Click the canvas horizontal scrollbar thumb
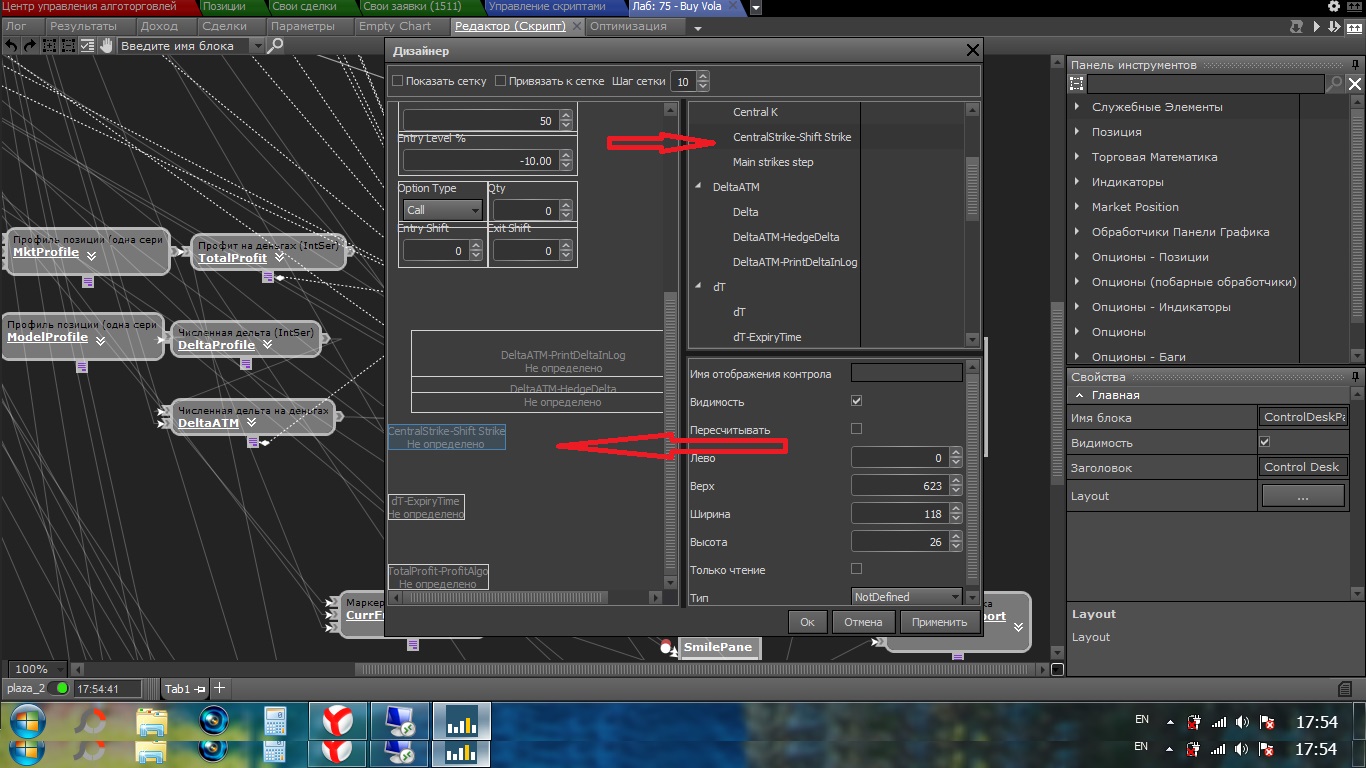Image resolution: width=1366 pixels, height=768 pixels. point(700,669)
